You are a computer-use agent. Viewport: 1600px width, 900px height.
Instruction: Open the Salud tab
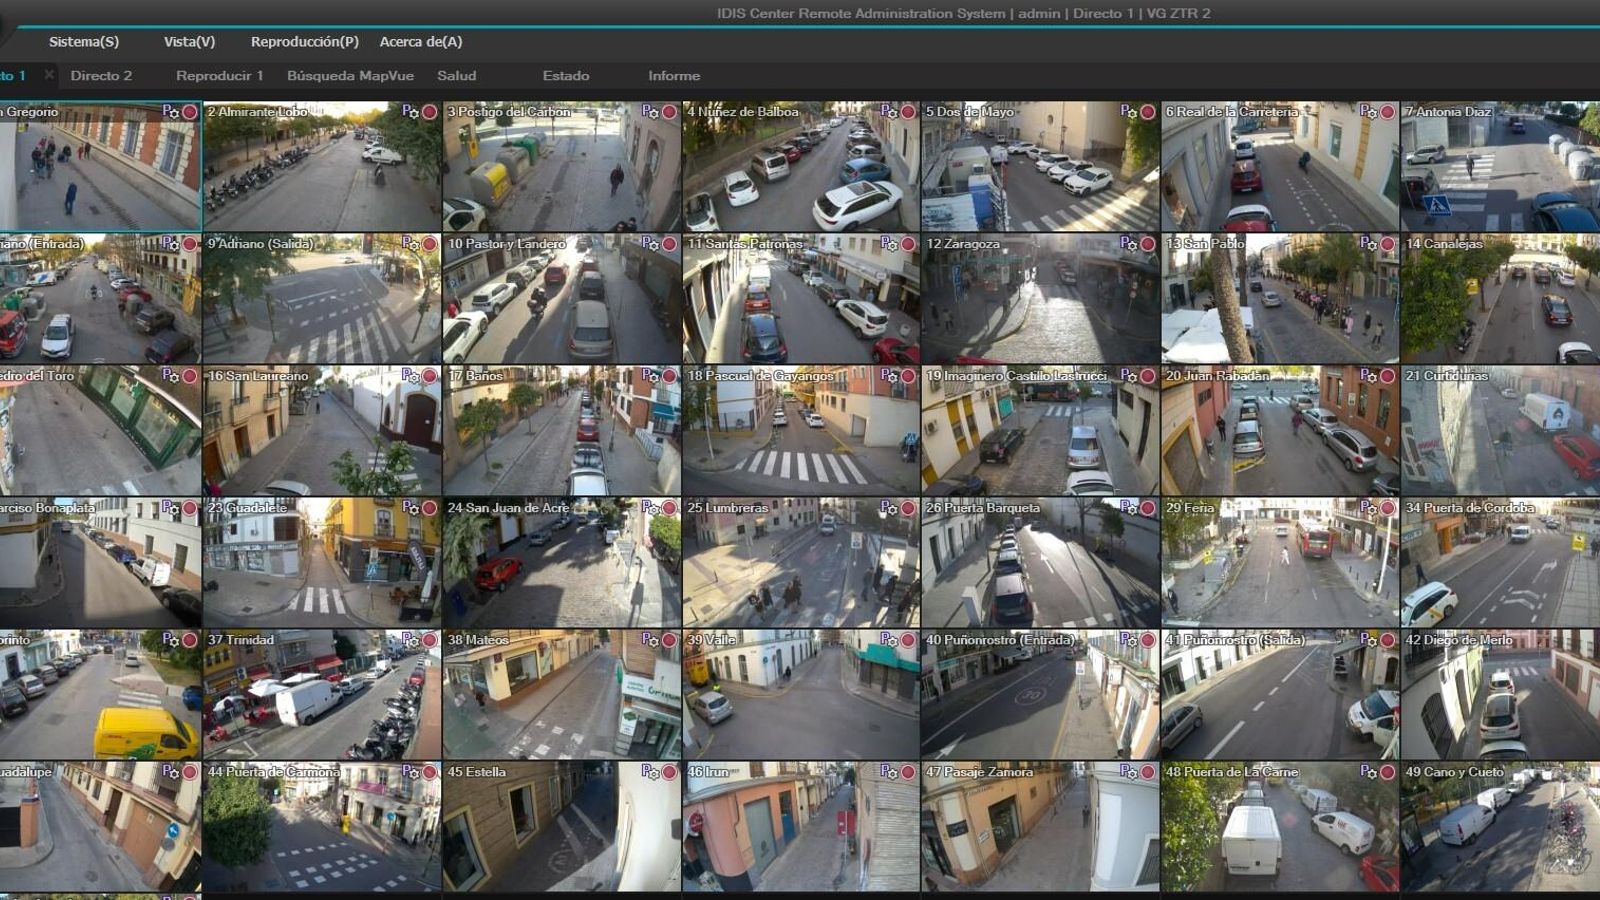tap(456, 76)
